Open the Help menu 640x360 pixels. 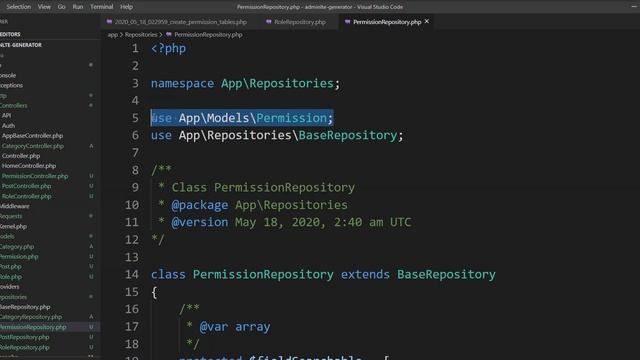click(x=127, y=7)
